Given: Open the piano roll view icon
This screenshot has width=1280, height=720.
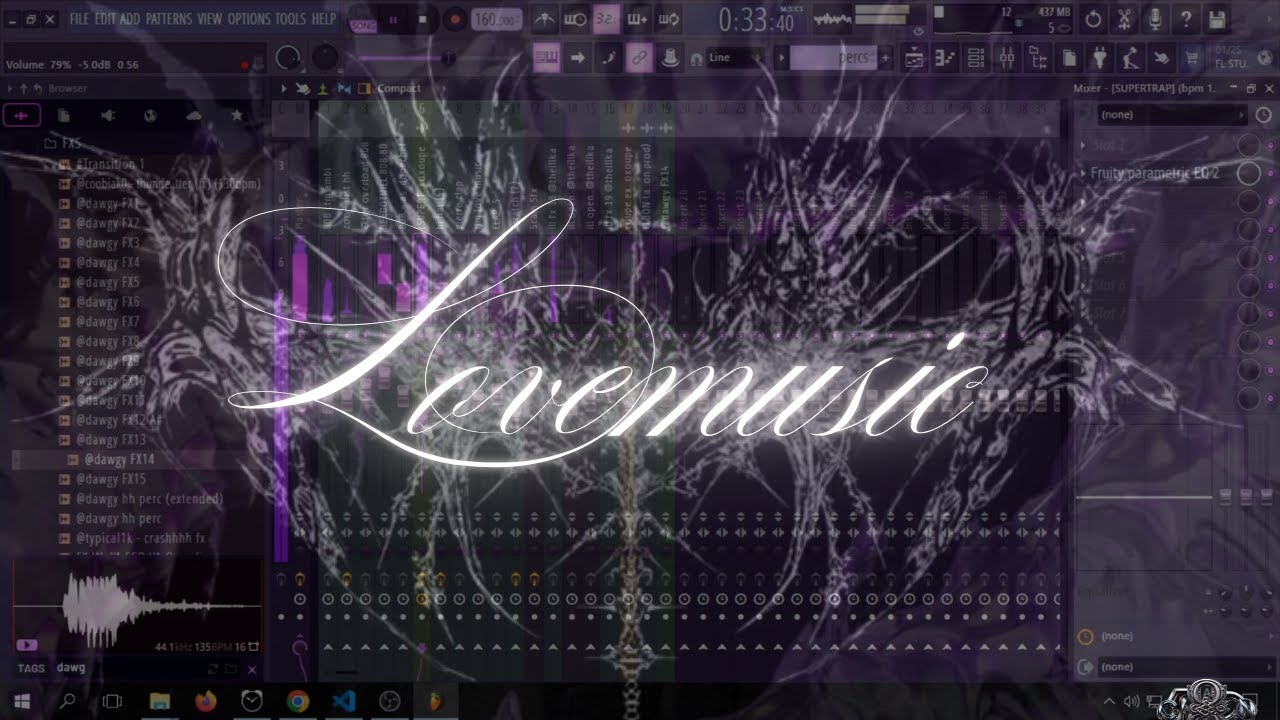Looking at the screenshot, I should click(x=945, y=58).
